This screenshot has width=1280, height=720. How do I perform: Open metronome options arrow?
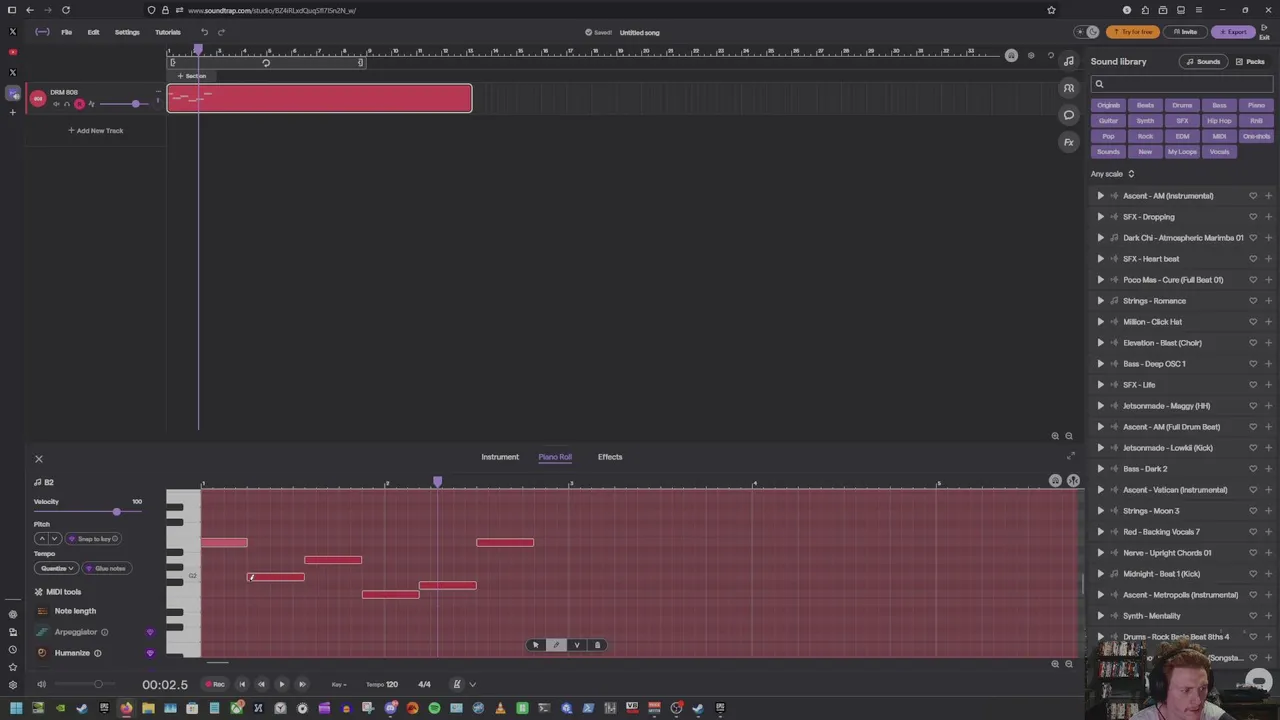pos(473,685)
